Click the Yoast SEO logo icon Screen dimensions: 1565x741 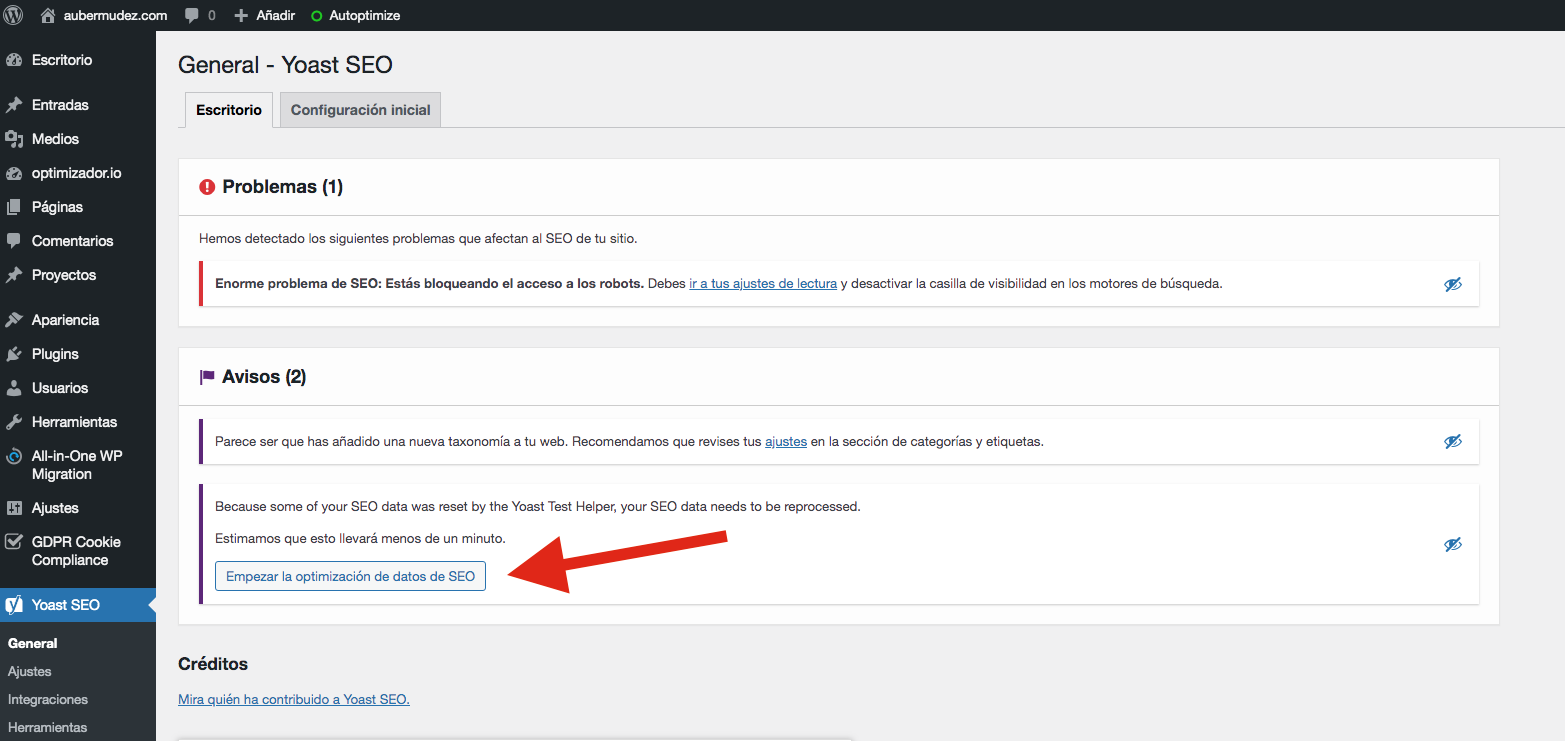click(14, 605)
